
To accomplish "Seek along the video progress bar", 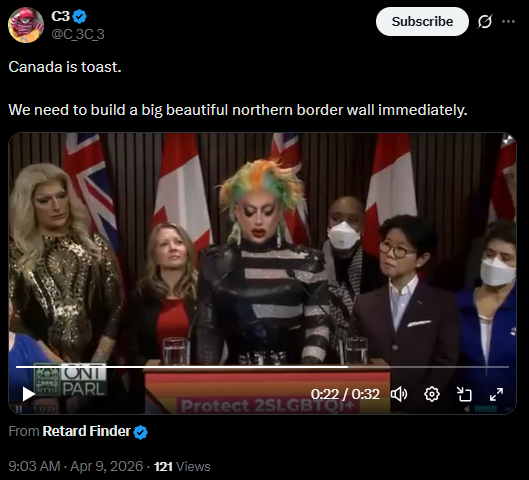I will click(x=262, y=367).
